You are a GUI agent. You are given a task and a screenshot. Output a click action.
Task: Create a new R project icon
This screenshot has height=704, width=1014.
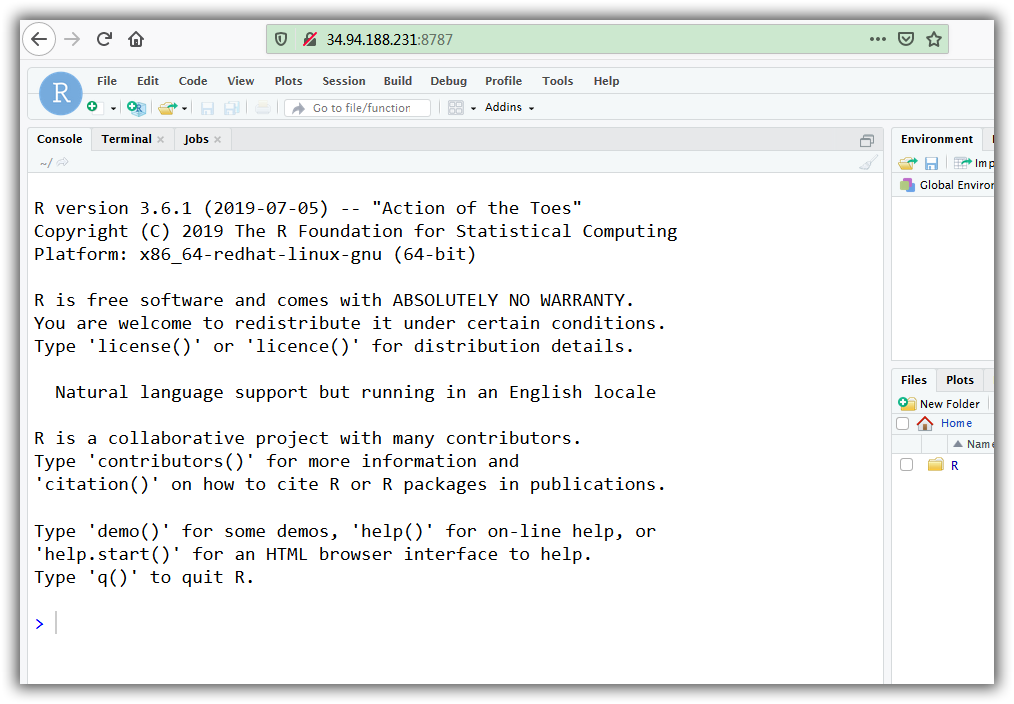click(x=136, y=108)
